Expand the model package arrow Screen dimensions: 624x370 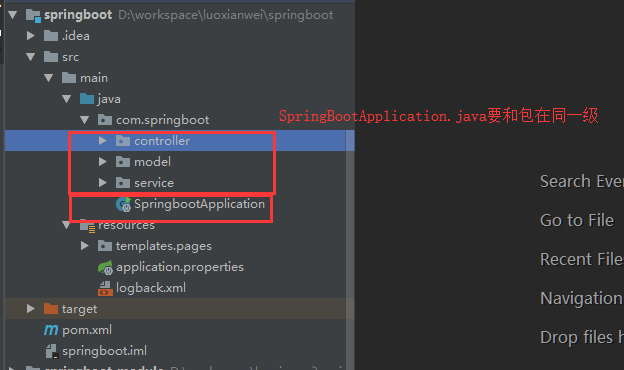click(x=103, y=162)
